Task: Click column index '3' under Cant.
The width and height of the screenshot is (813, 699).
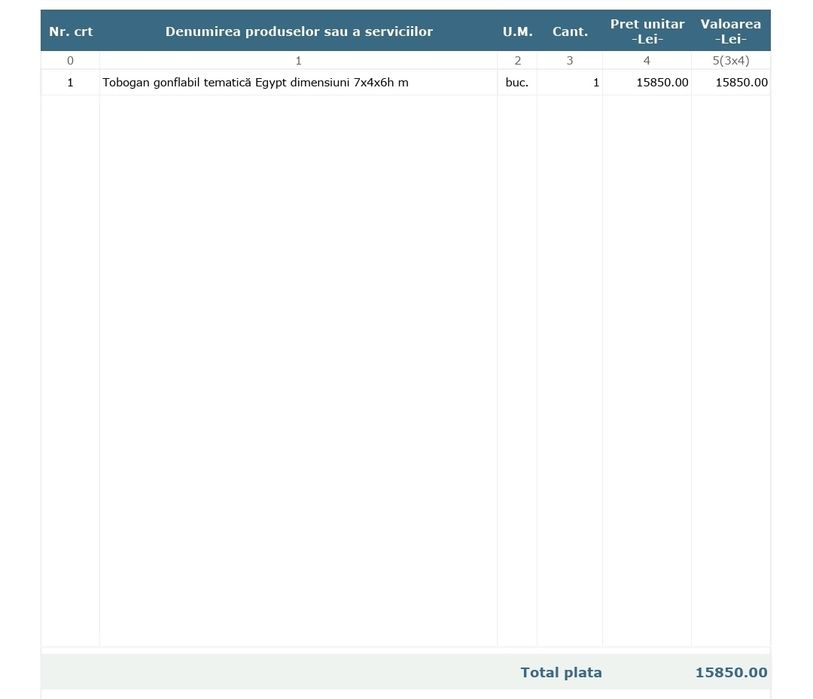Action: point(570,61)
